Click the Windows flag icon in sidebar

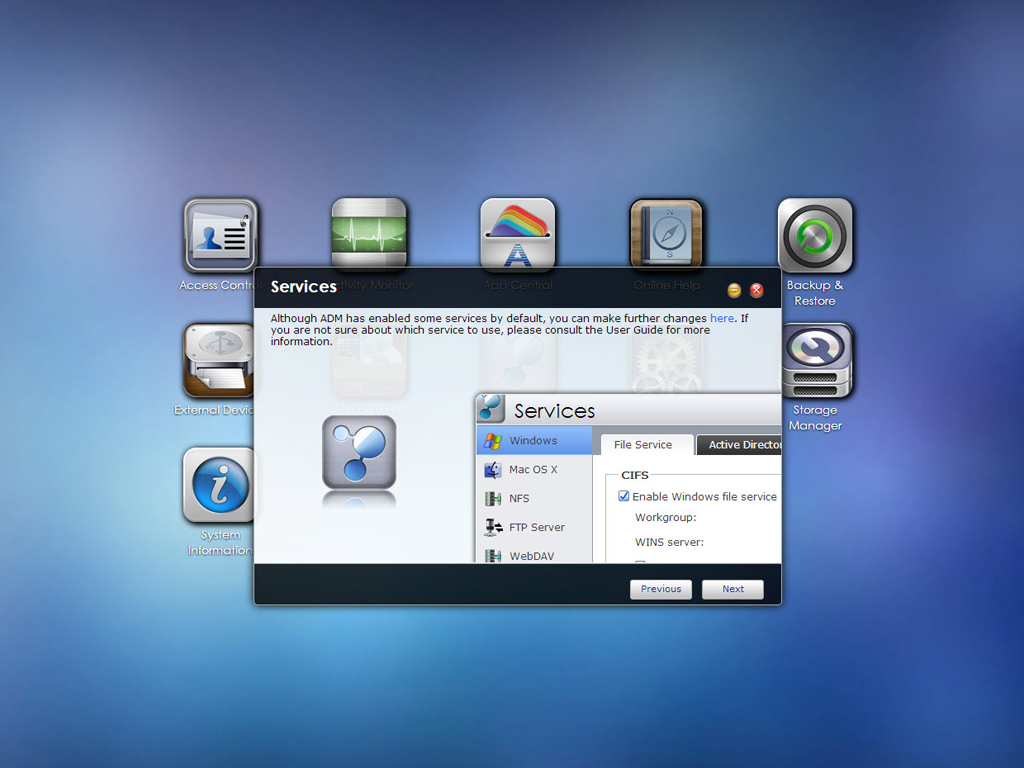click(493, 441)
